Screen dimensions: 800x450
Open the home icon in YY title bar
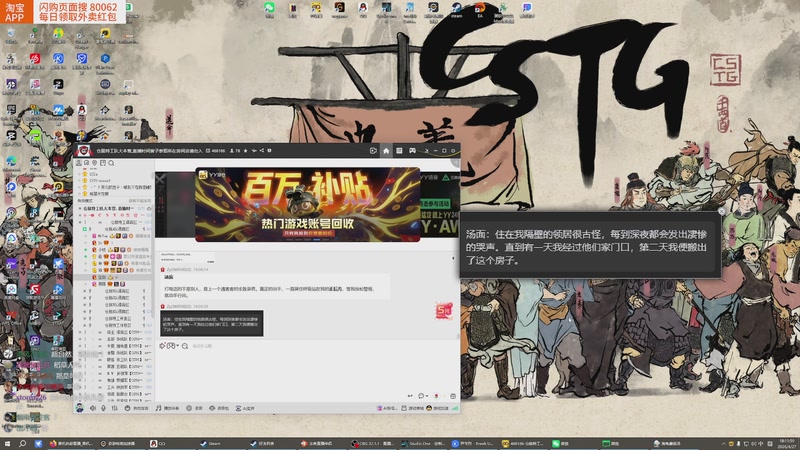tap(386, 151)
